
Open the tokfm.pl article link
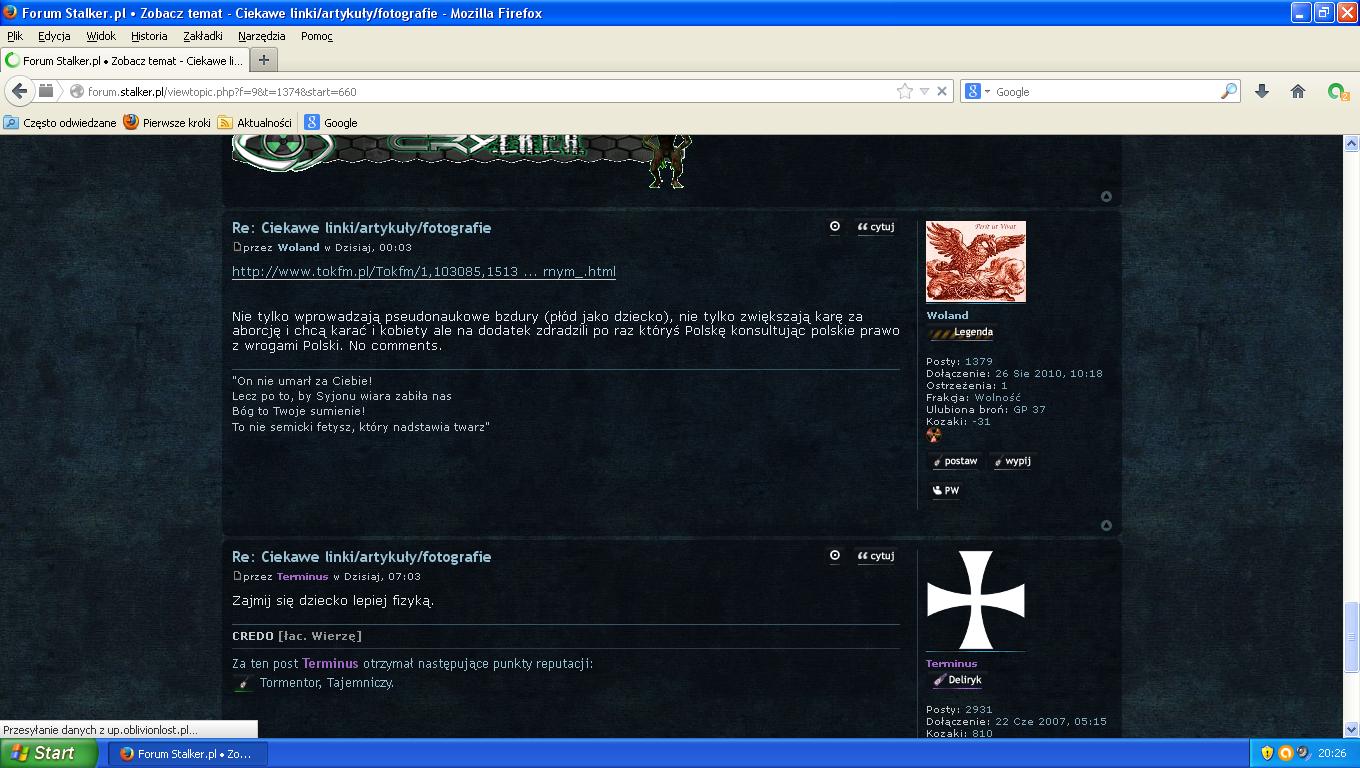point(424,272)
